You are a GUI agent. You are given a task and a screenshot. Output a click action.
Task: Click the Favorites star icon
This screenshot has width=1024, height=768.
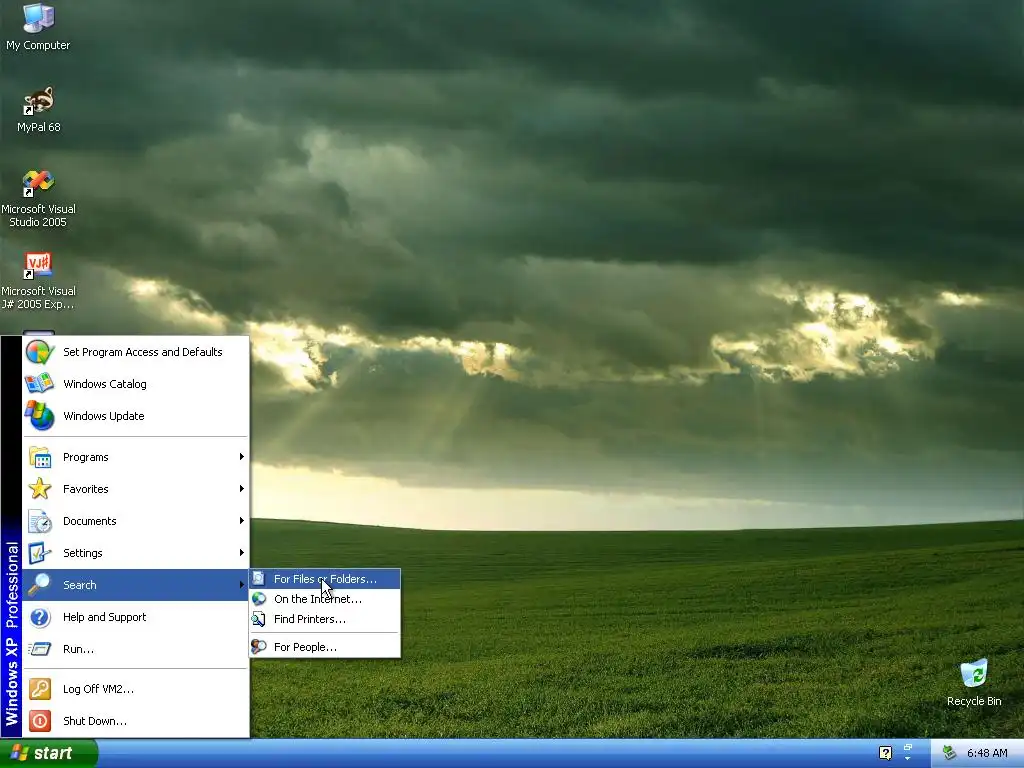[x=40, y=488]
